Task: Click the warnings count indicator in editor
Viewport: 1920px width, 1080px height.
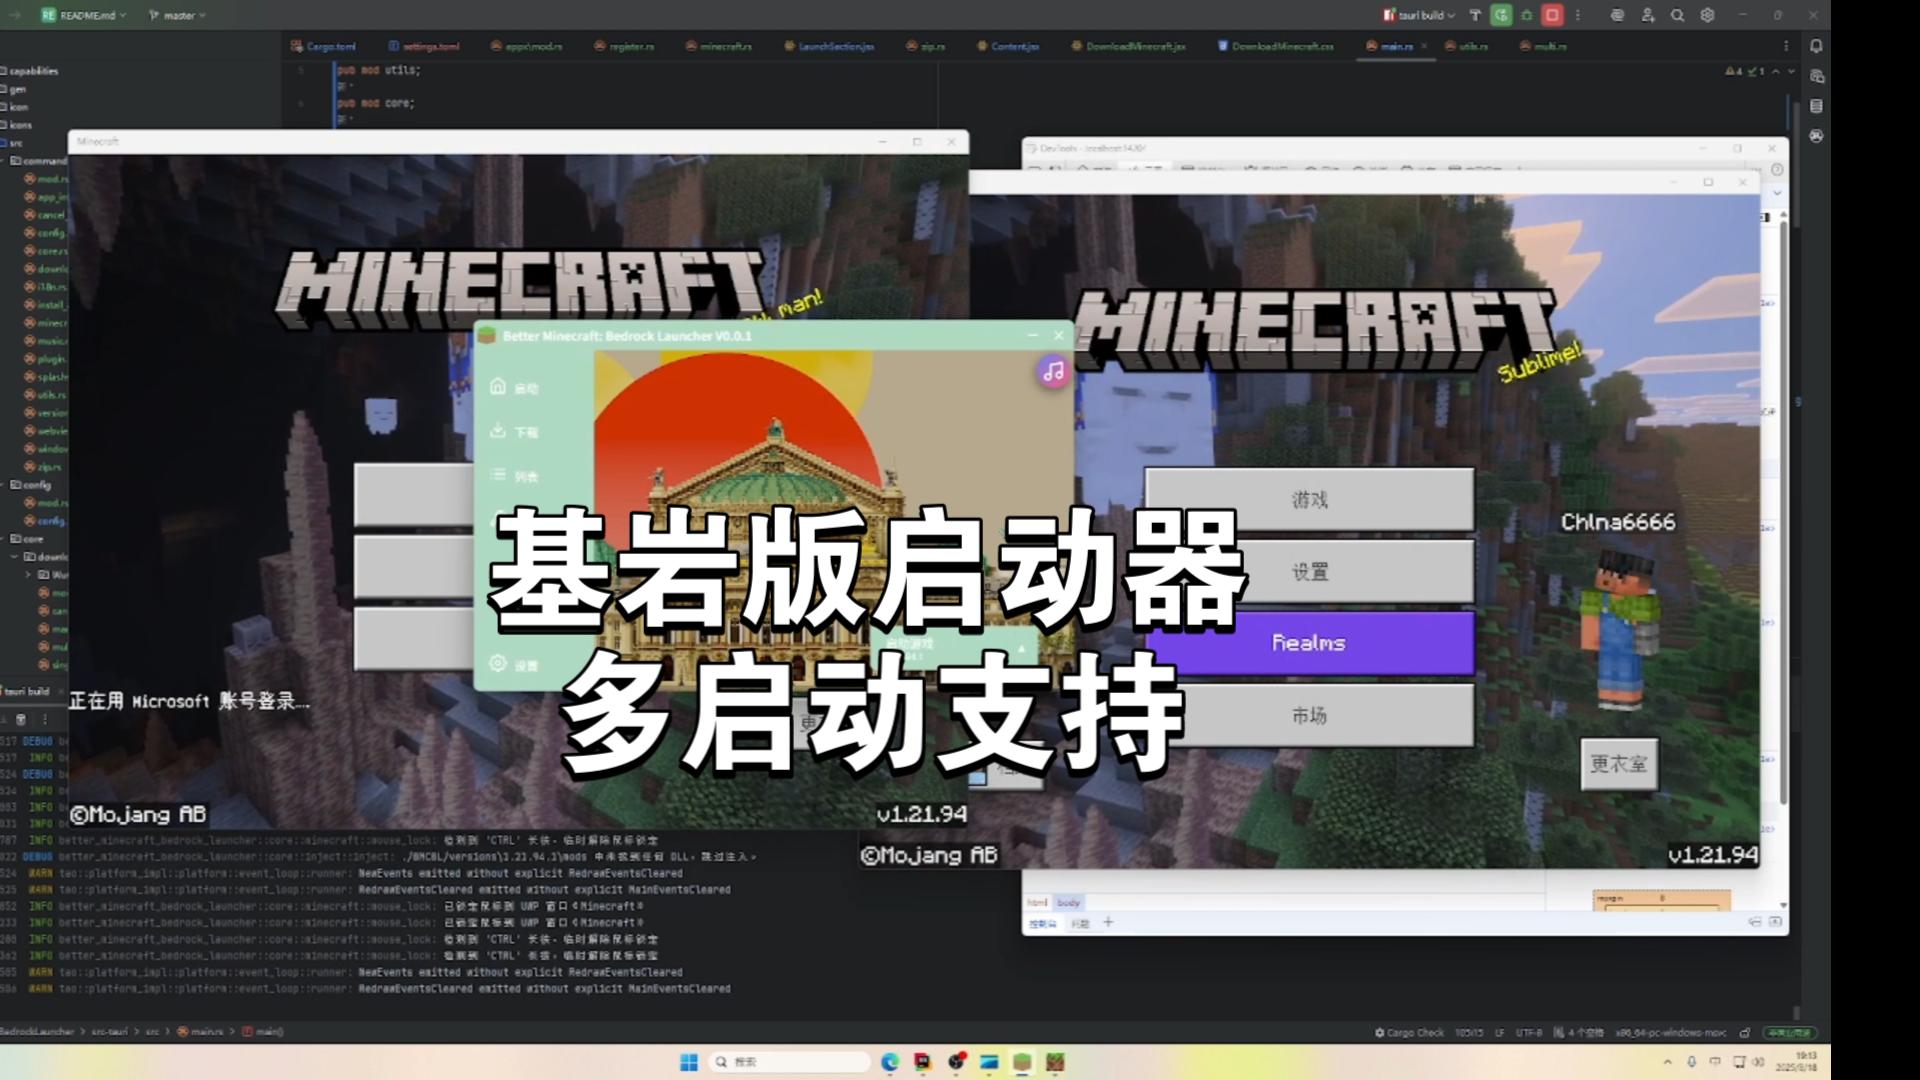Action: coord(1734,72)
